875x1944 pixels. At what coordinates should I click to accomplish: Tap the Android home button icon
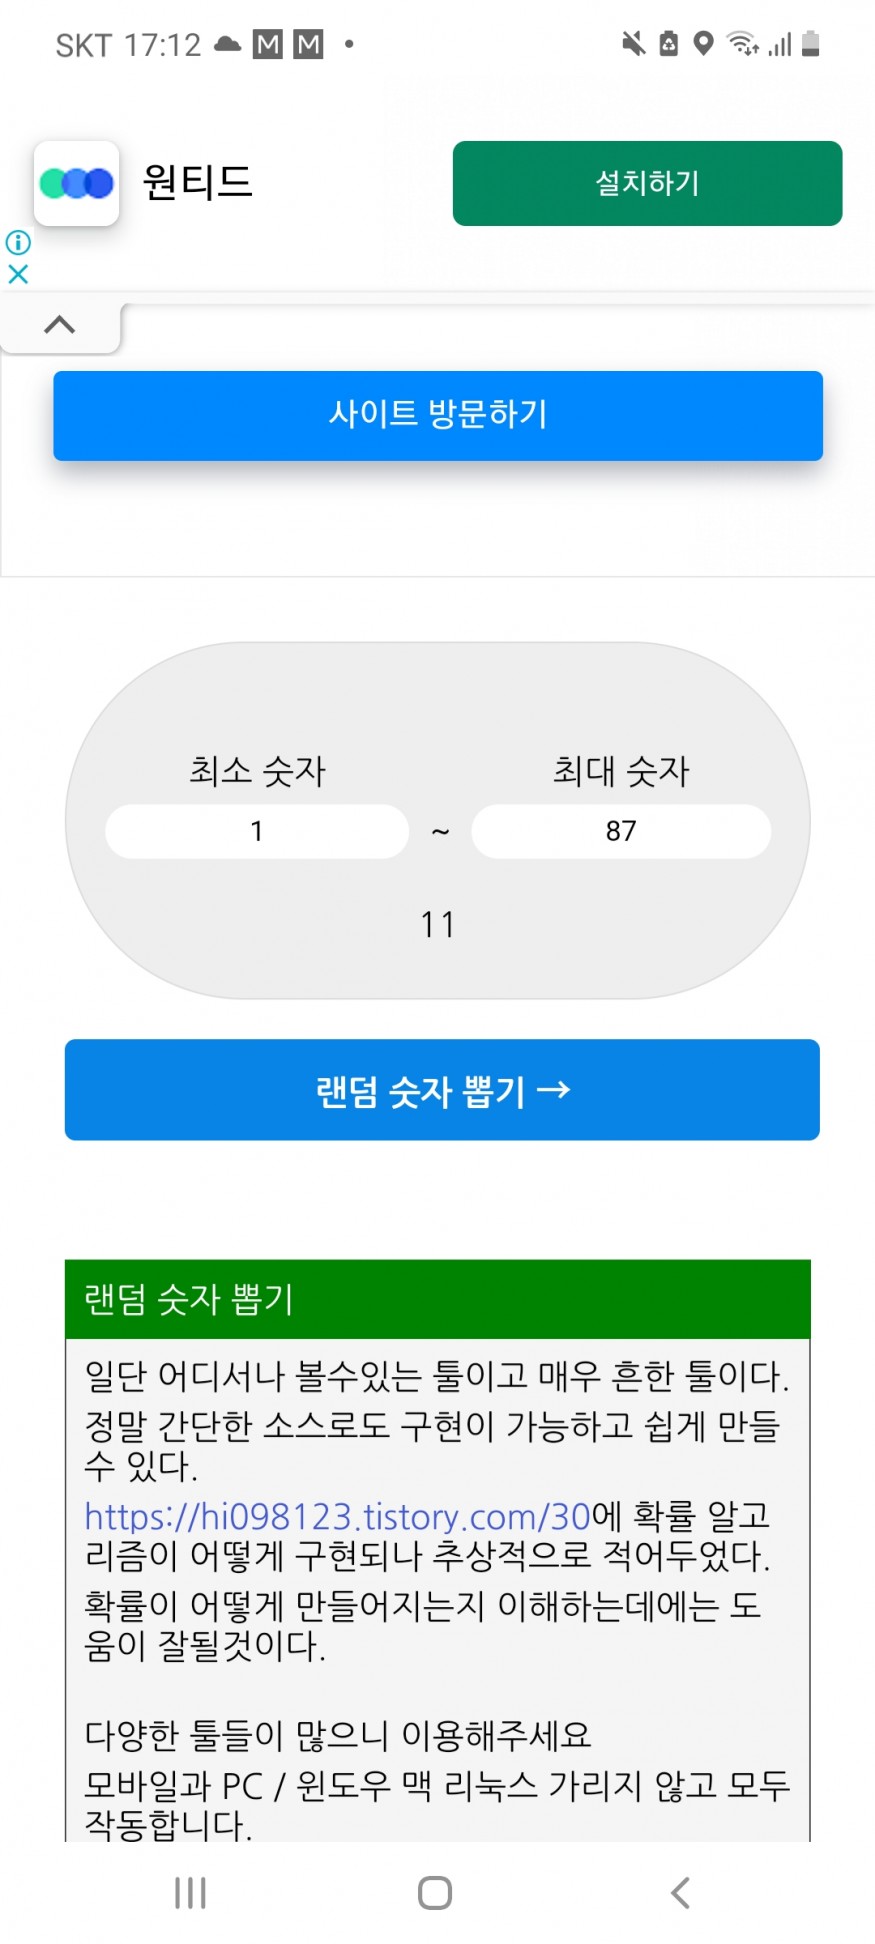pos(435,1892)
